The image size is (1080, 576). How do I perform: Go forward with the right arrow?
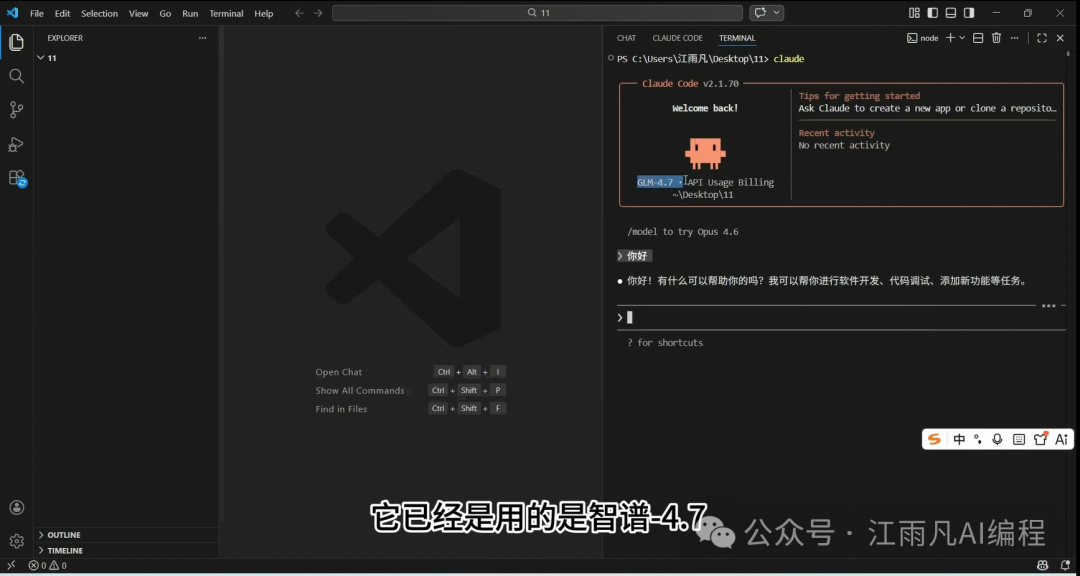318,13
